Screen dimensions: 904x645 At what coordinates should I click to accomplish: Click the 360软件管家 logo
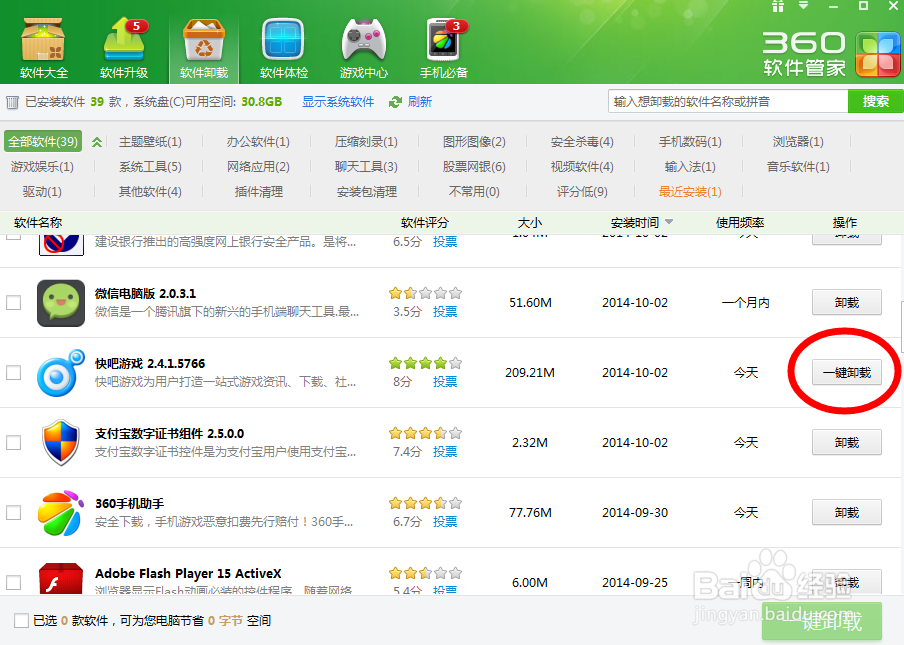tap(830, 55)
